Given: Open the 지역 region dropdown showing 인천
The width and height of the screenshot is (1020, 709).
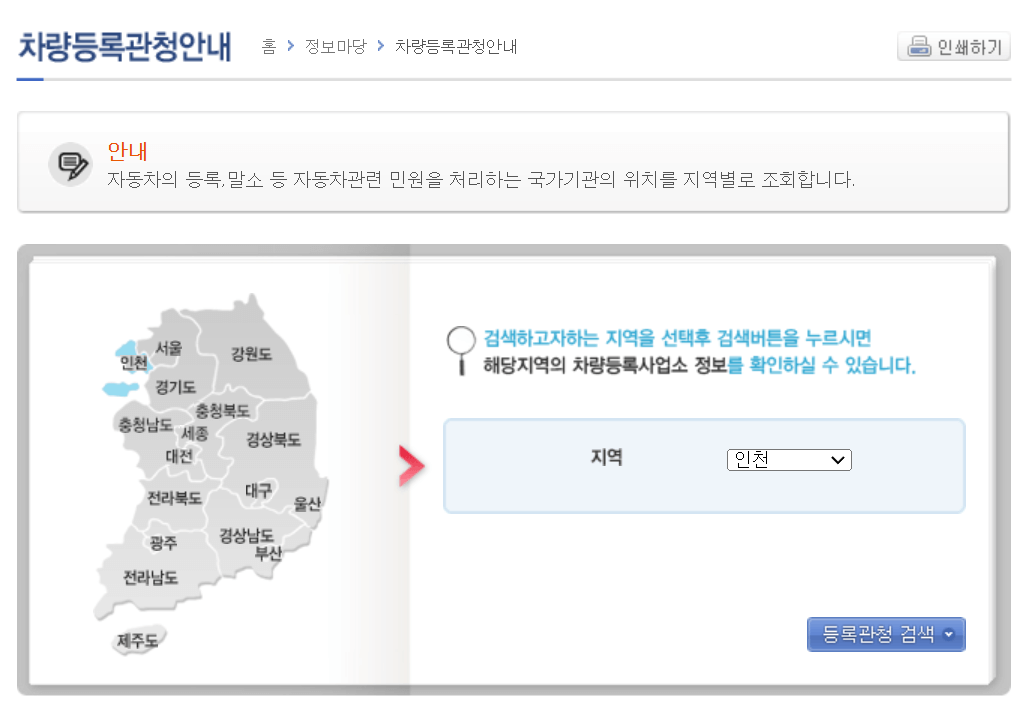Looking at the screenshot, I should (x=789, y=460).
